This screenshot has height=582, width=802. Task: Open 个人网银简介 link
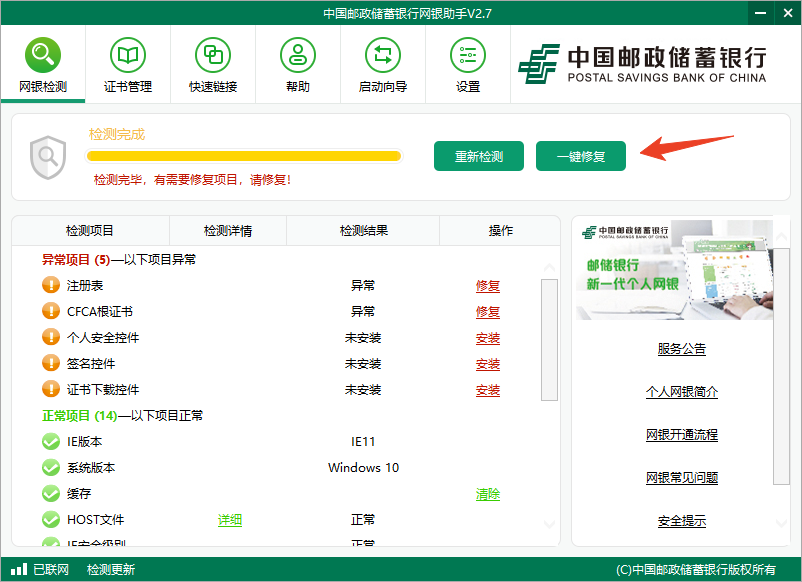[681, 392]
